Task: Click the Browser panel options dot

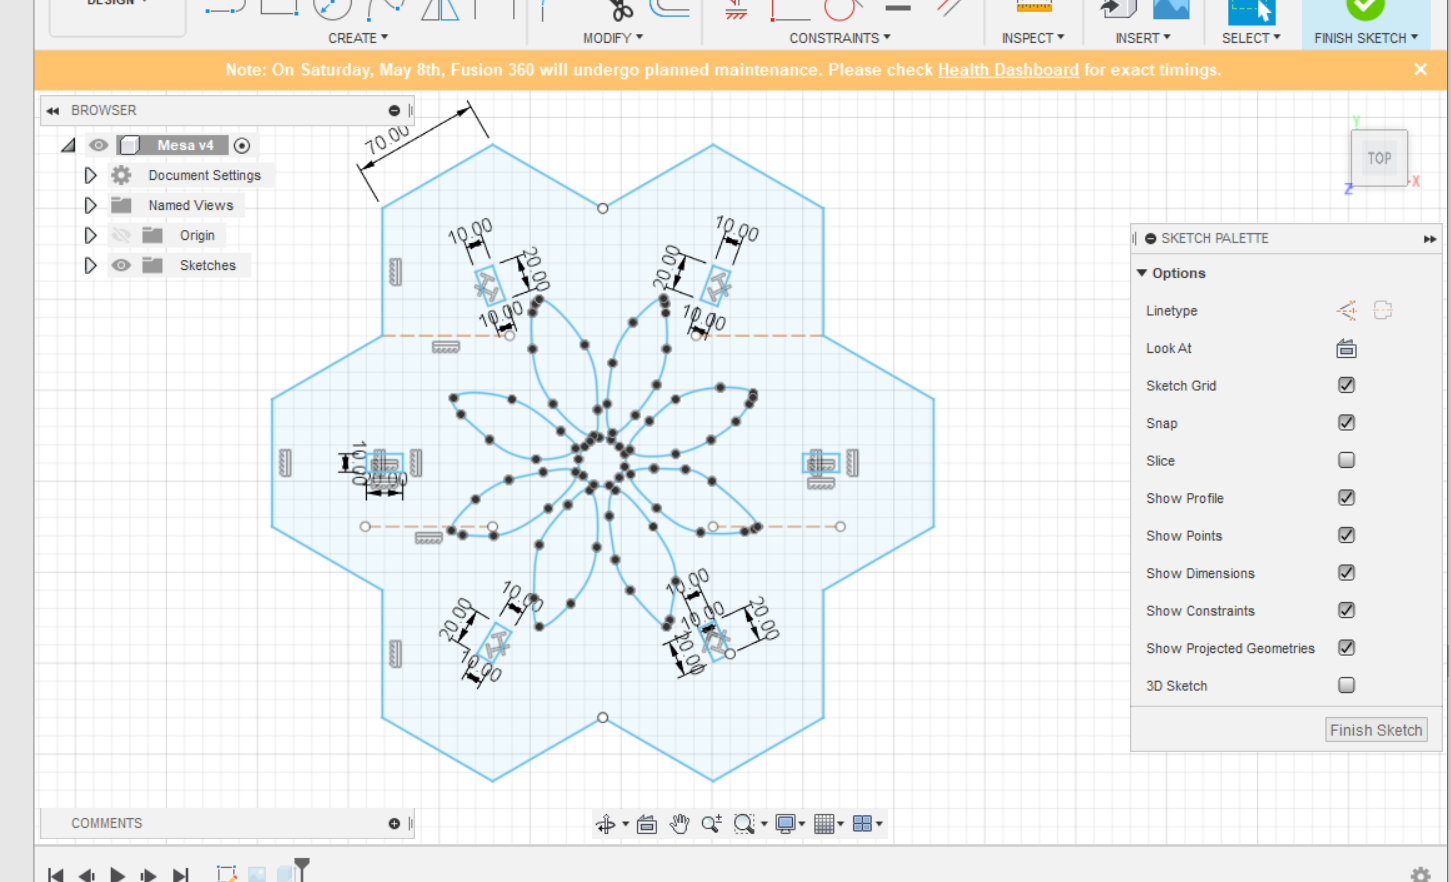Action: (394, 110)
